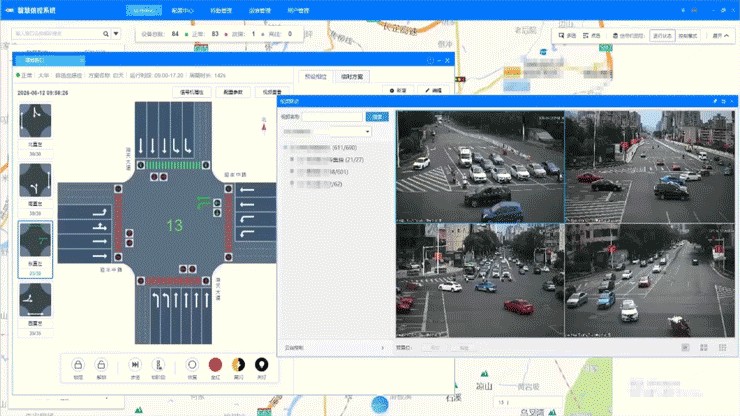Click the step-forward phase icon

pos(135,365)
